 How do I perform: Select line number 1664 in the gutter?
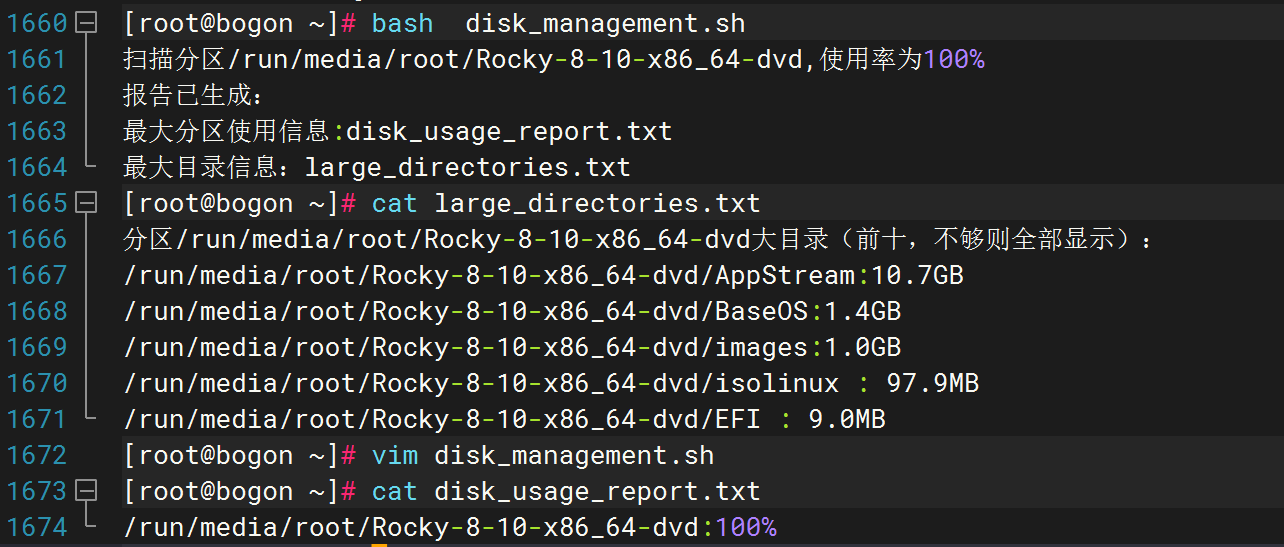click(37, 167)
